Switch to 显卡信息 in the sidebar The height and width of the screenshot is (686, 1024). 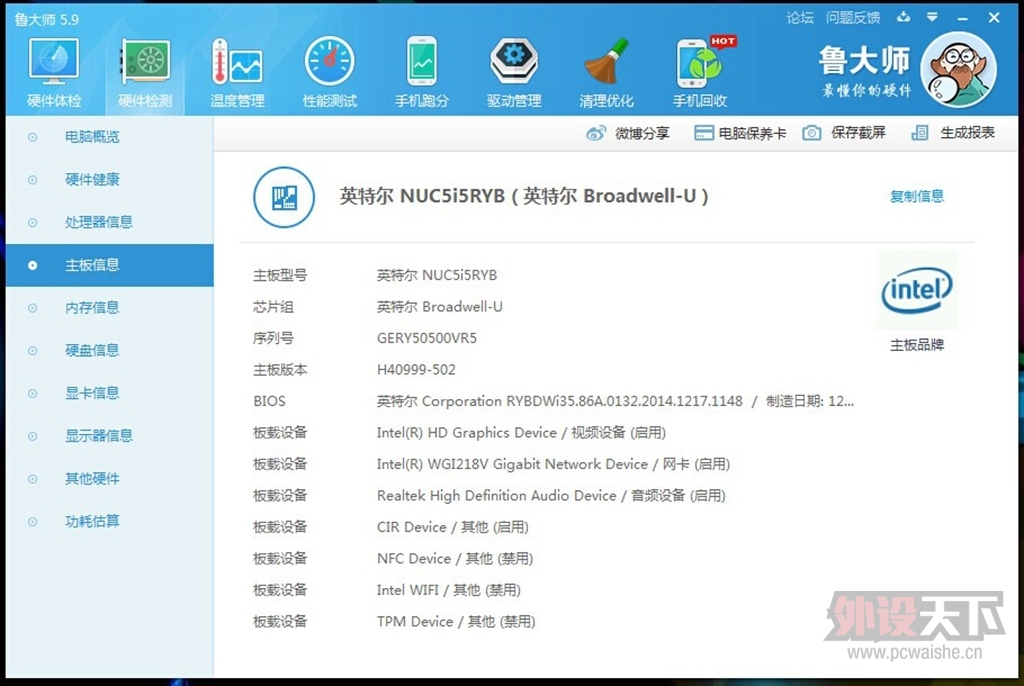(x=92, y=393)
